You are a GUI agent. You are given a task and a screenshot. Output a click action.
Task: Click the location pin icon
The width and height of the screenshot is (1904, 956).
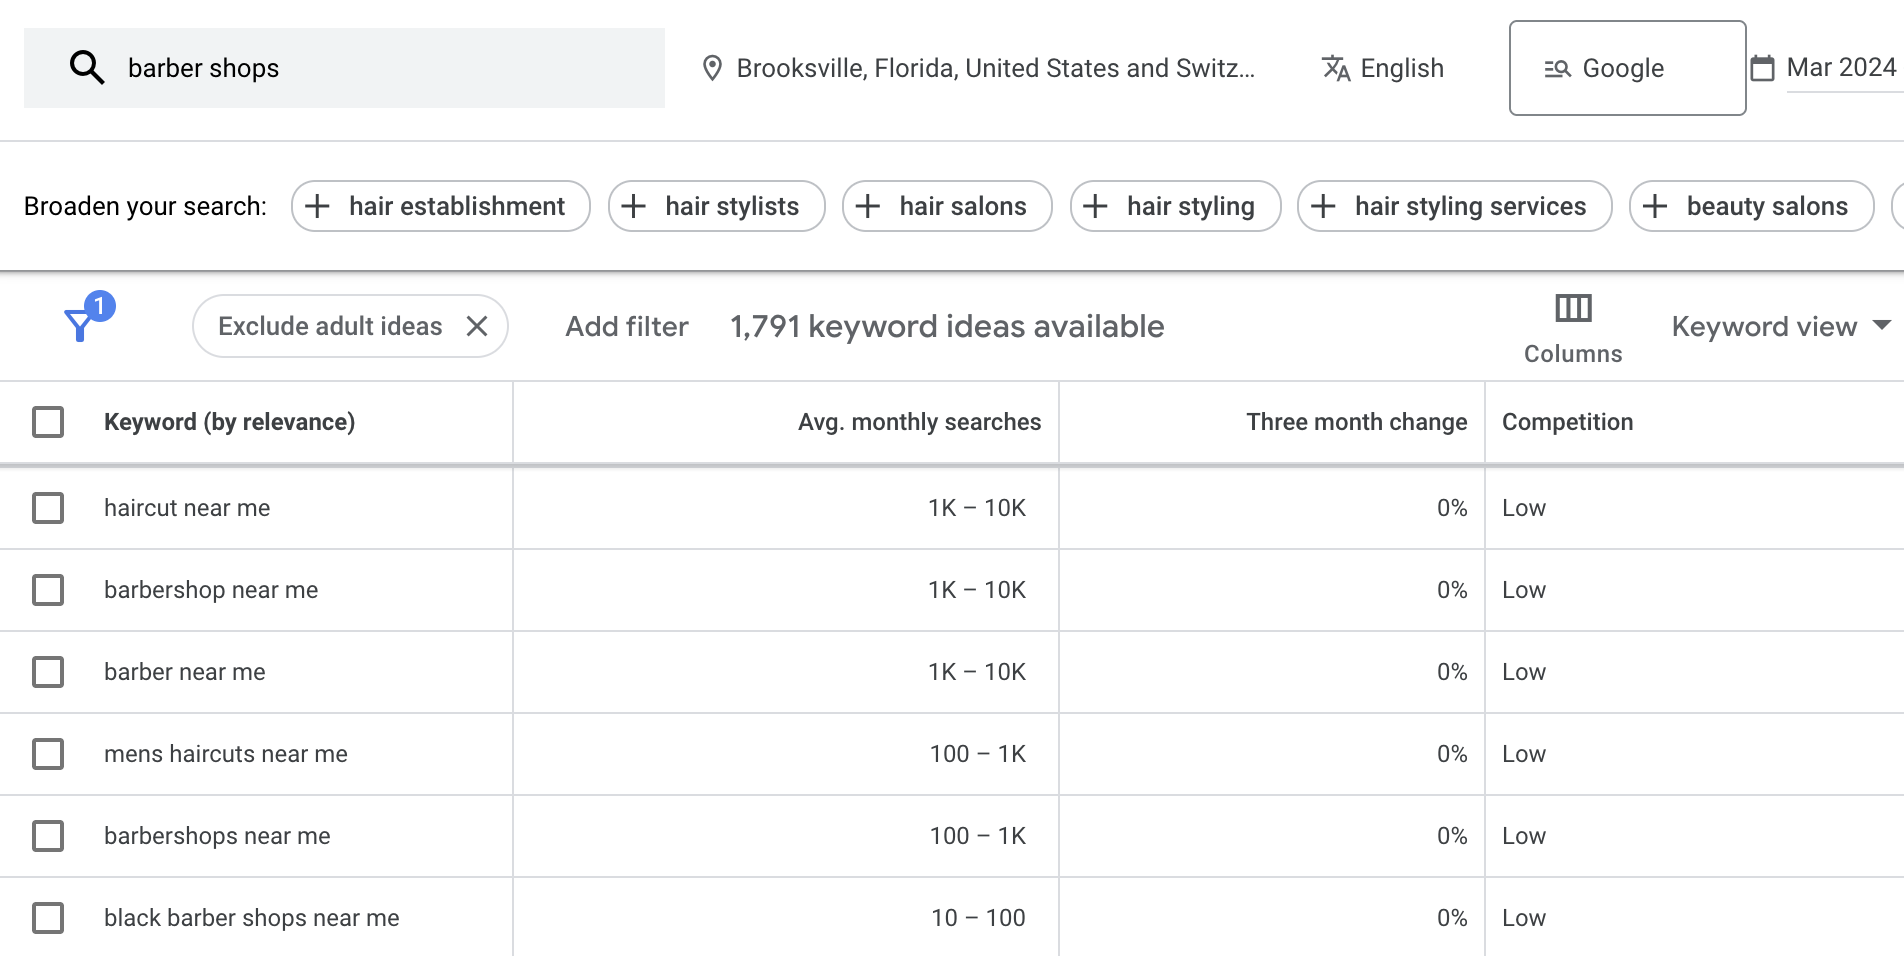713,67
